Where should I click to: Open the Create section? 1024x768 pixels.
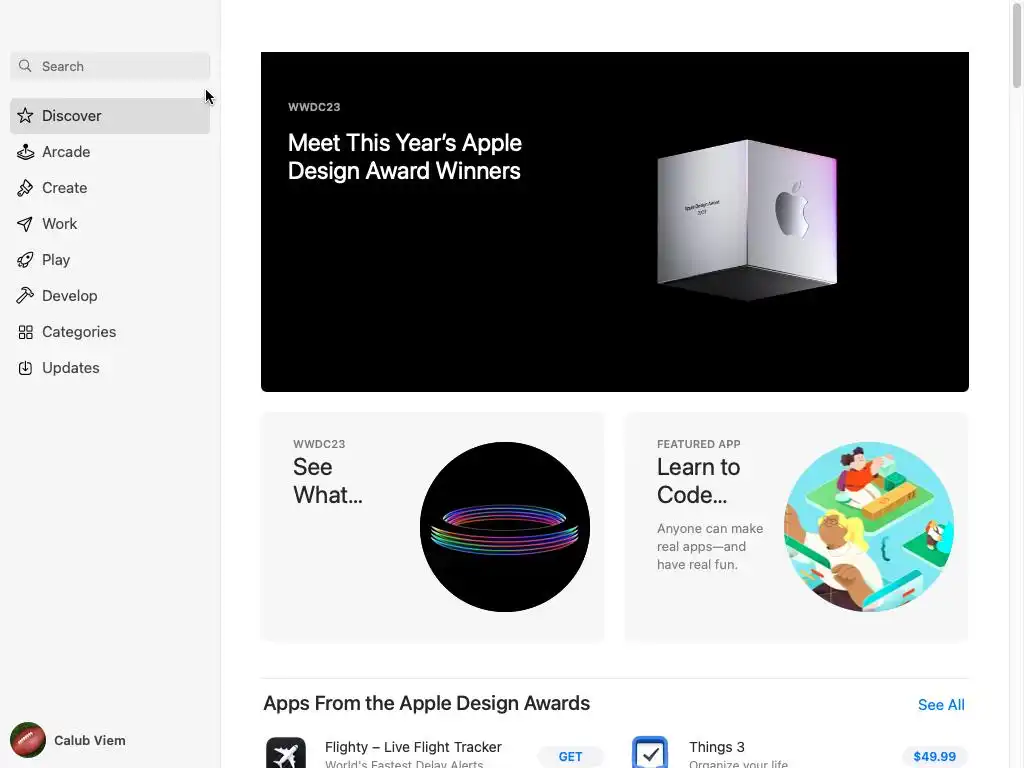[110, 188]
